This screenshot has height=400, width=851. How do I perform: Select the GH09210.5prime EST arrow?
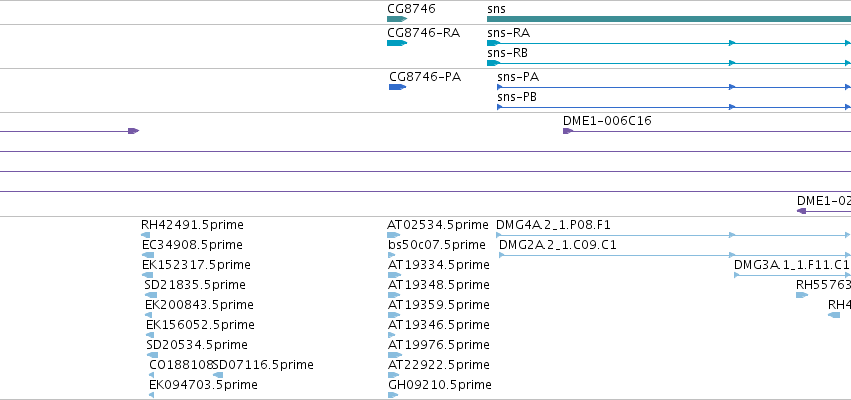pos(393,395)
